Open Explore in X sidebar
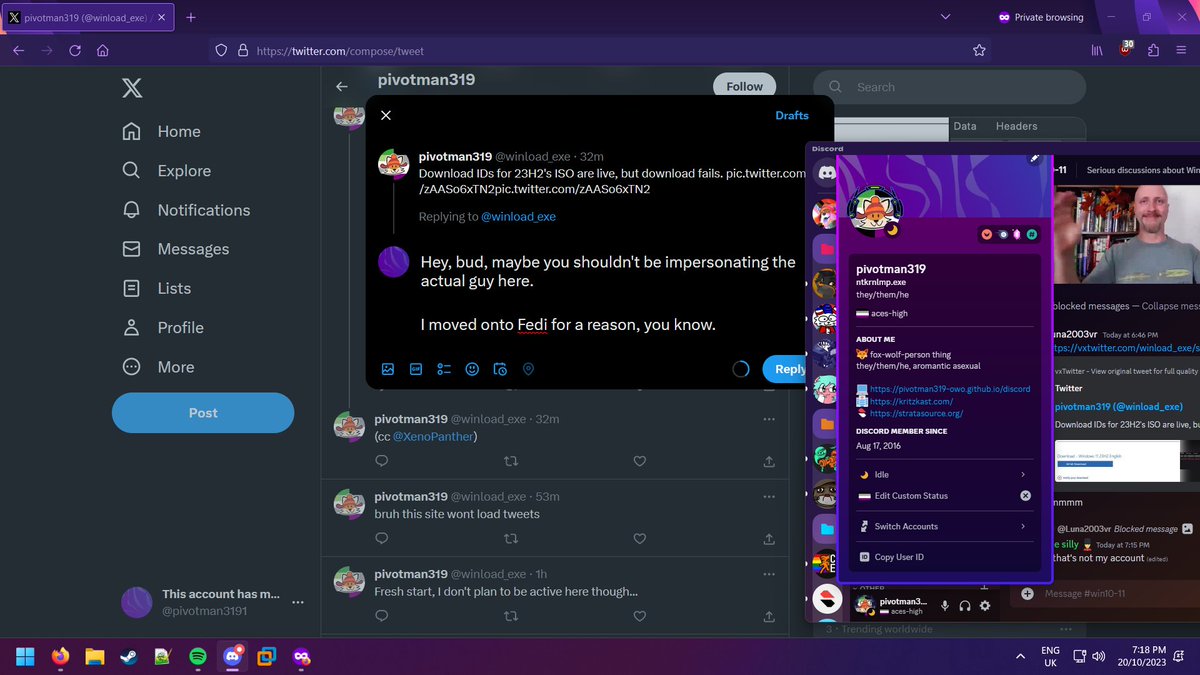 pos(166,171)
